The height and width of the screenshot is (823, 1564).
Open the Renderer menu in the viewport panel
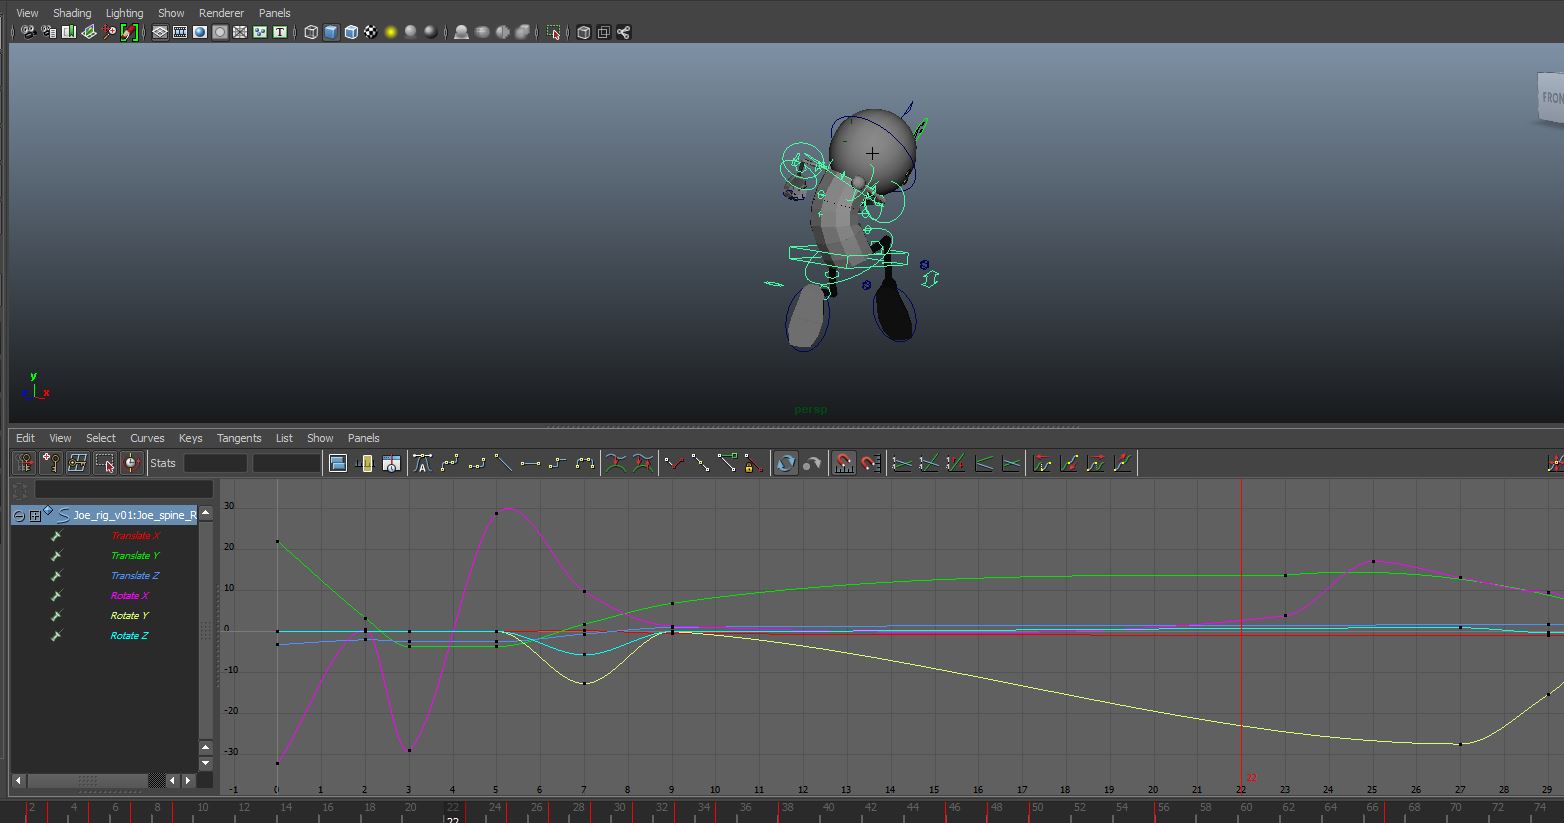click(221, 12)
